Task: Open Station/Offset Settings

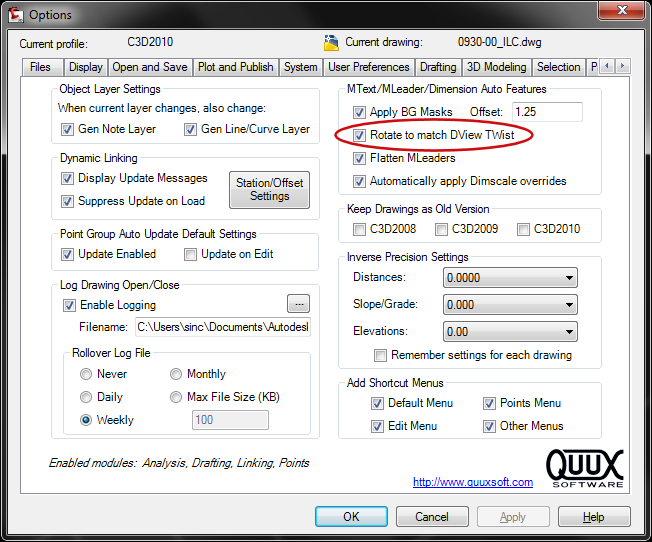Action: 269,190
